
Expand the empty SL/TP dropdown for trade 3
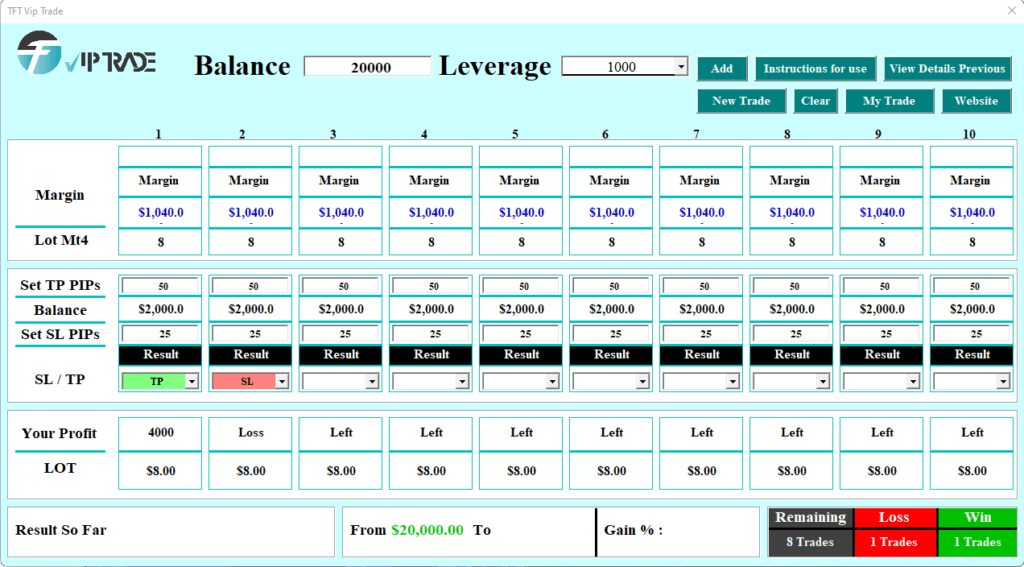coord(372,381)
